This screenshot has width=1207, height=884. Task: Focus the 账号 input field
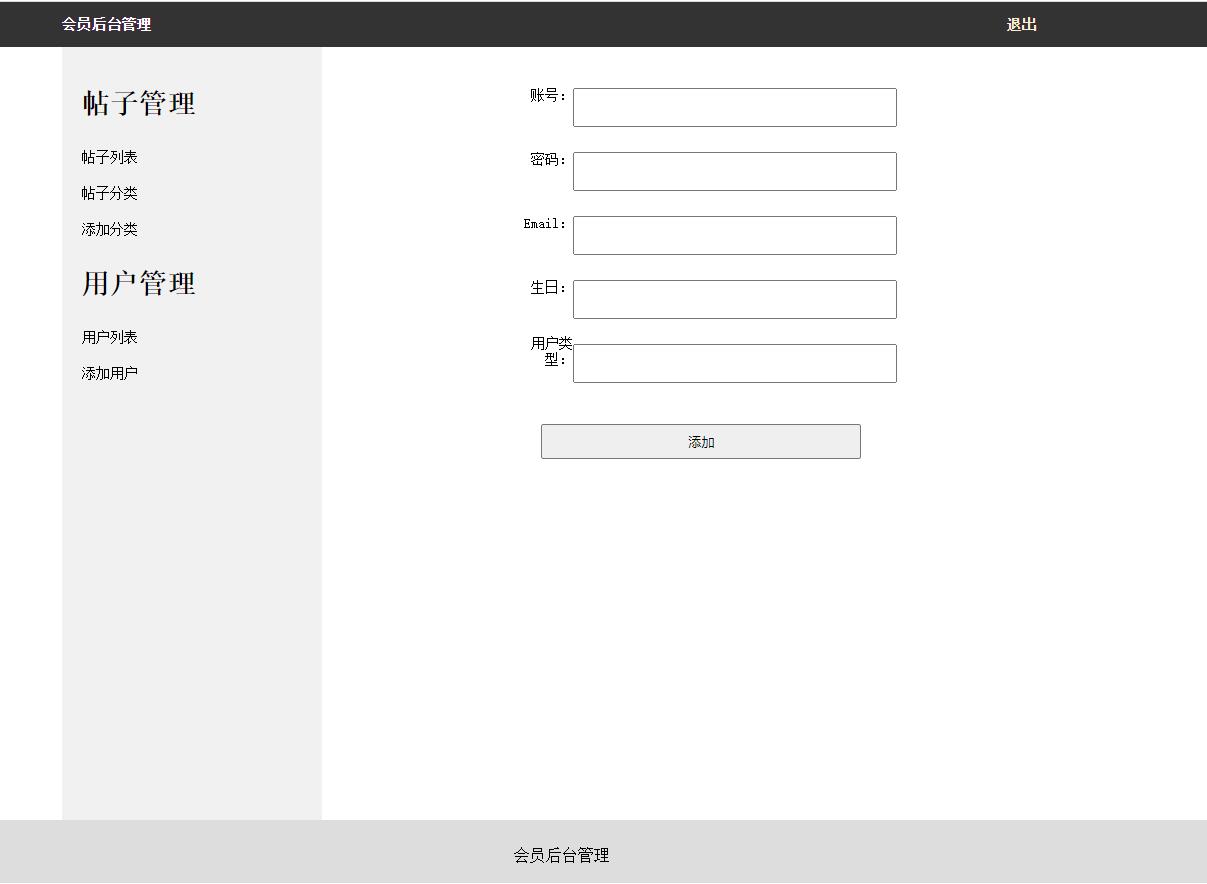pyautogui.click(x=734, y=108)
